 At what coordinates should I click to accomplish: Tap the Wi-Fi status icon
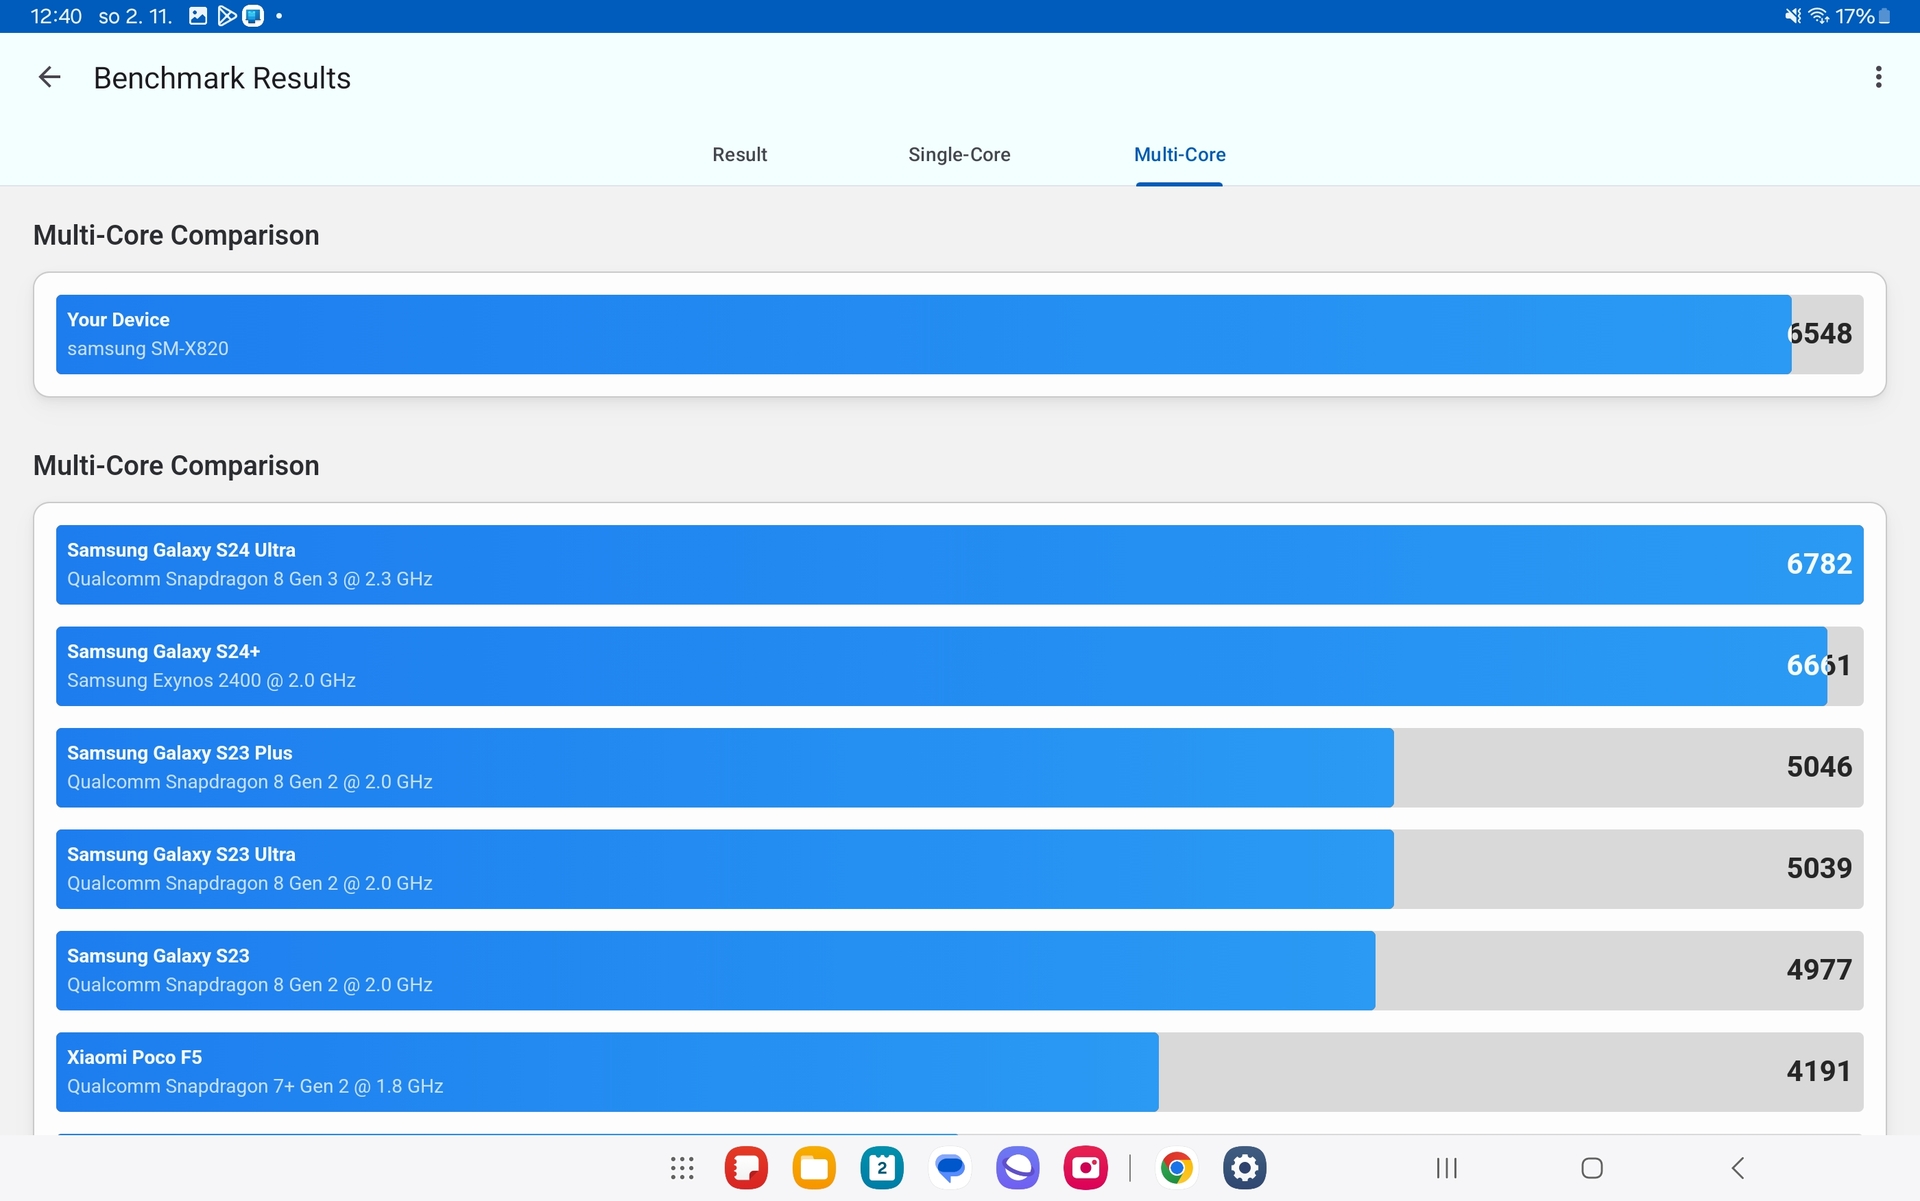[1818, 16]
